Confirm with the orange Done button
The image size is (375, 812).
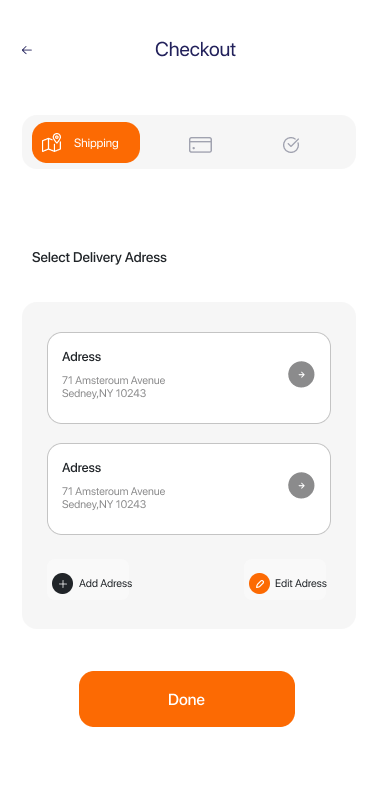click(x=187, y=699)
